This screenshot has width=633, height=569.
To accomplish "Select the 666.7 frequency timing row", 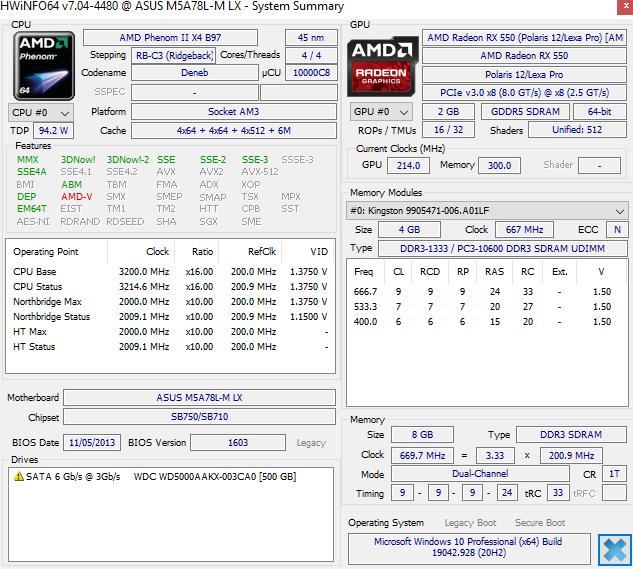I will [487, 292].
